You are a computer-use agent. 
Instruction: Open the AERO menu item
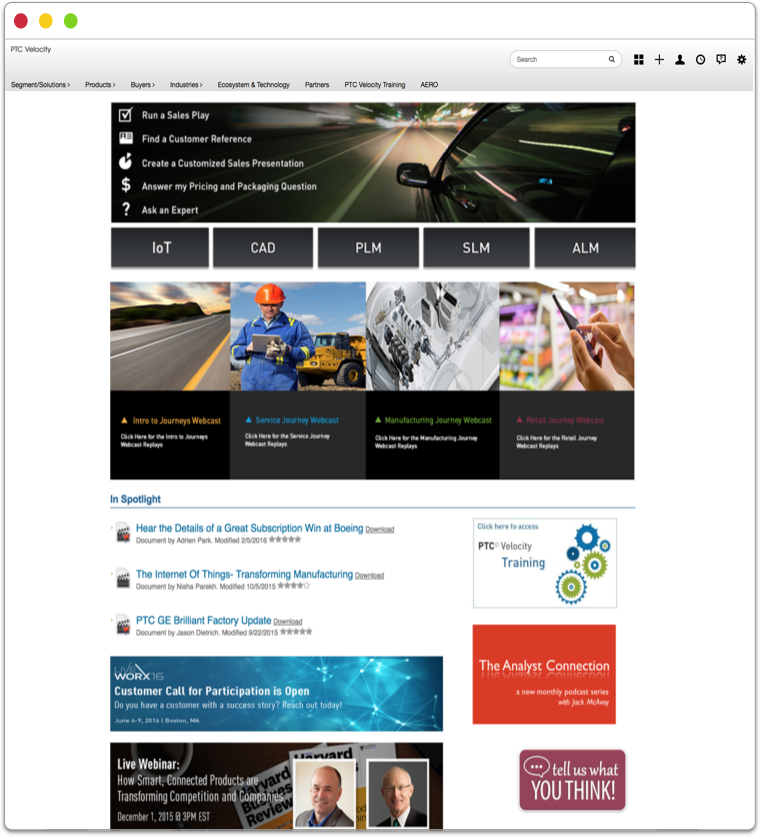pos(429,85)
